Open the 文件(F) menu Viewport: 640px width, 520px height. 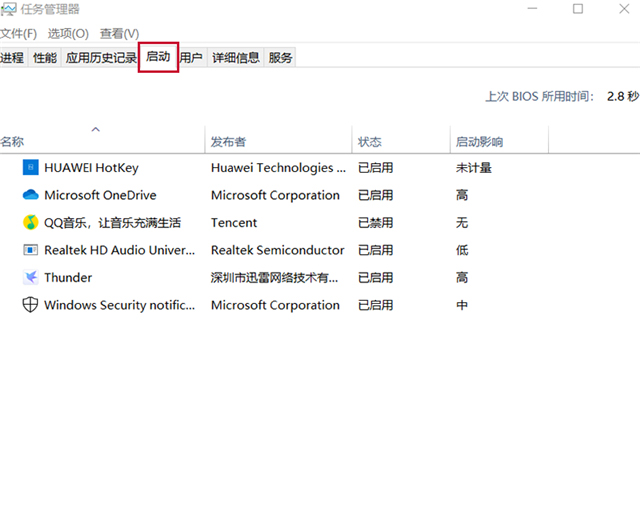click(18, 33)
